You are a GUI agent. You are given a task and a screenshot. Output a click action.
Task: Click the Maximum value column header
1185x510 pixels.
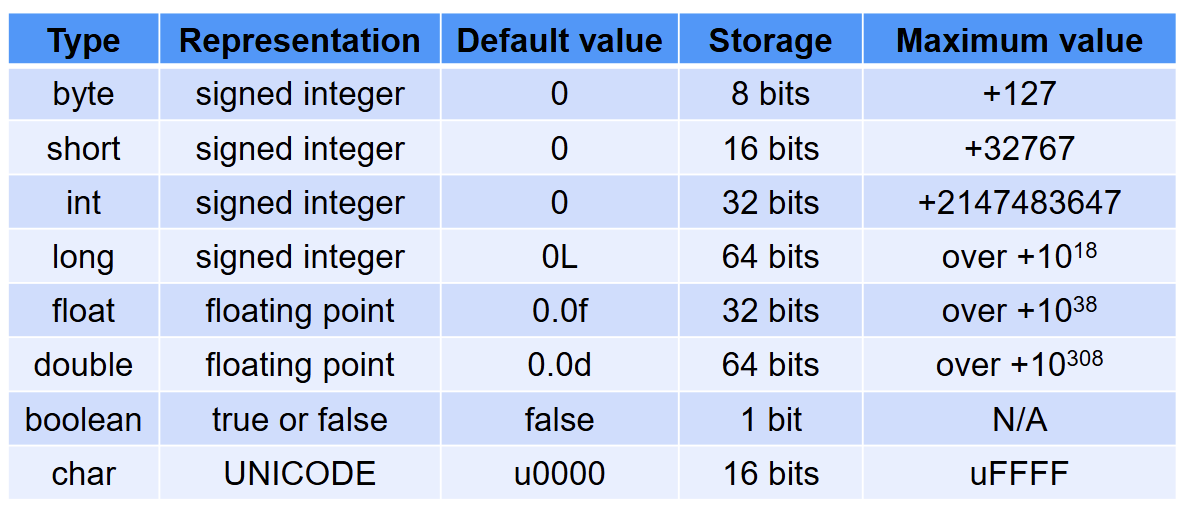[x=1019, y=41]
